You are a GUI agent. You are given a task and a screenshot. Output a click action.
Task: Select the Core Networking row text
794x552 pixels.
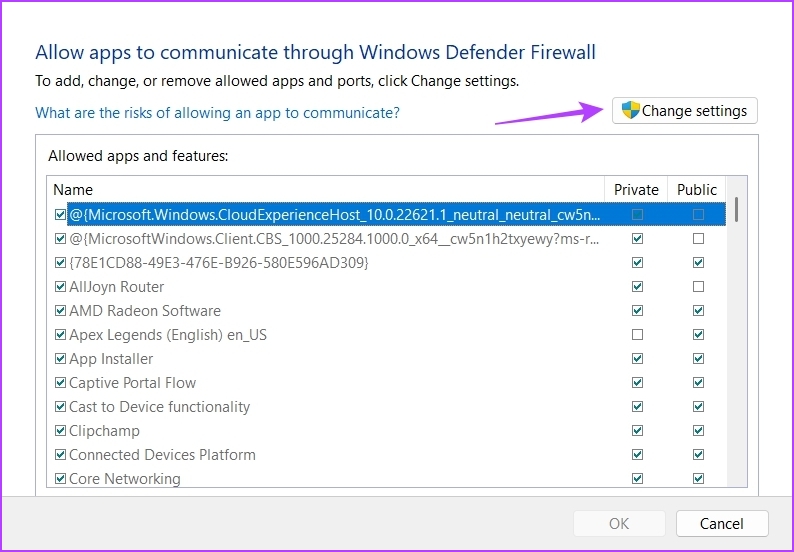coord(125,479)
